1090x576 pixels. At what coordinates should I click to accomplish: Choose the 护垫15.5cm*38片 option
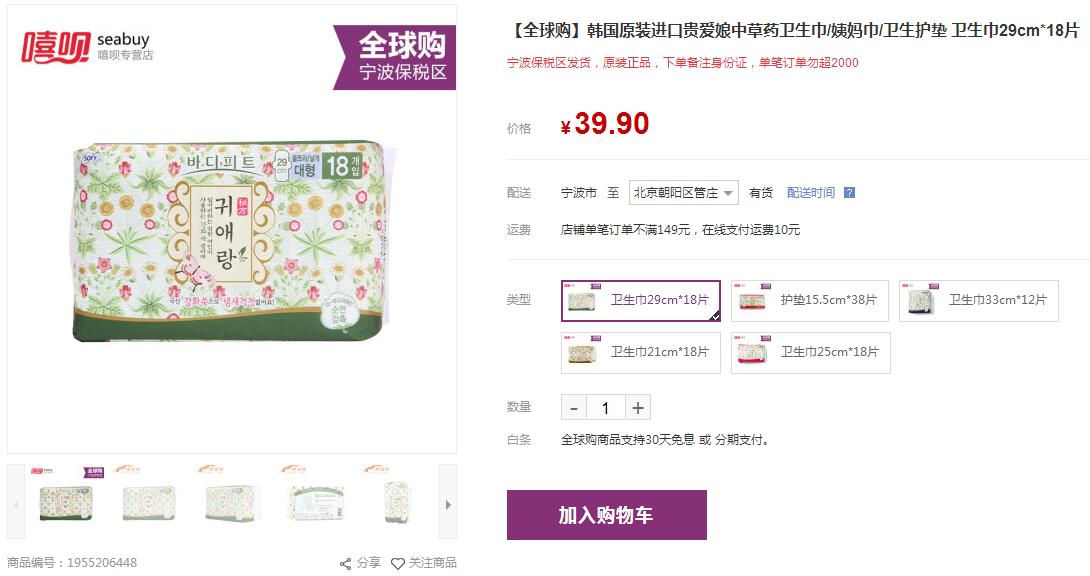pos(810,300)
